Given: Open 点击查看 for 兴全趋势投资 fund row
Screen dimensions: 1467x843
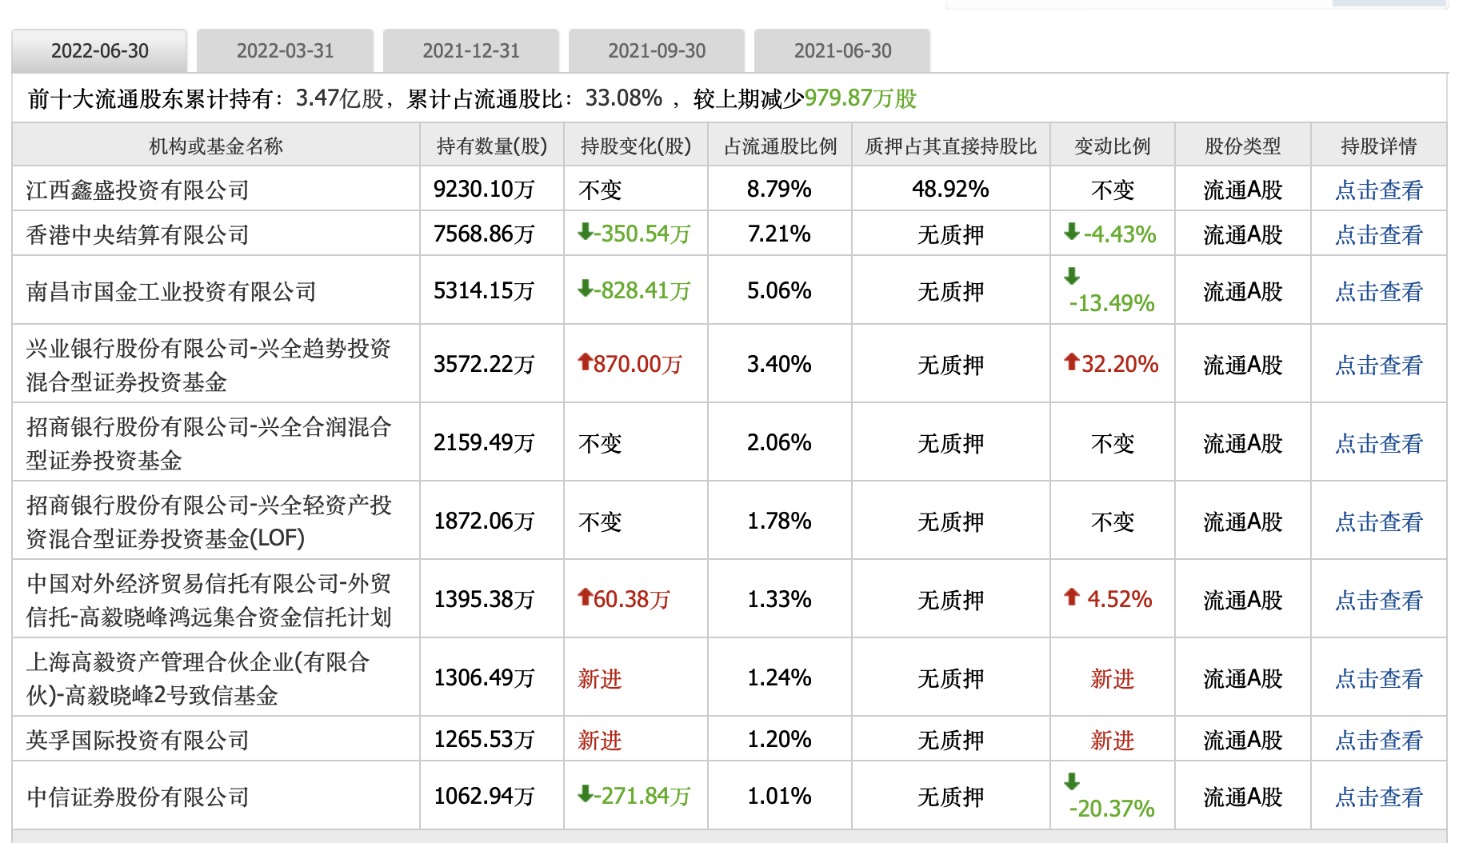Looking at the screenshot, I should (1379, 365).
